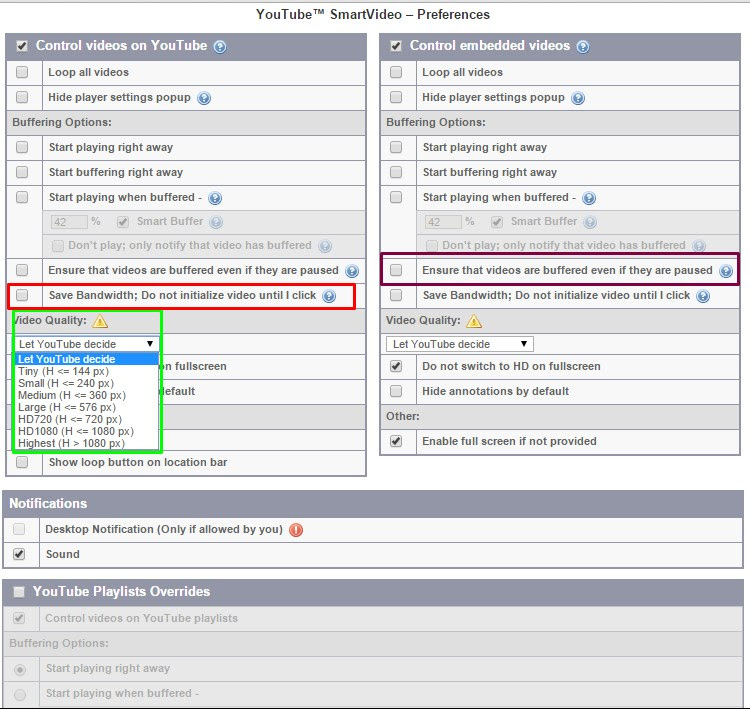The image size is (750, 709).
Task: Check embedded Start playing when buffered
Action: coord(396,197)
